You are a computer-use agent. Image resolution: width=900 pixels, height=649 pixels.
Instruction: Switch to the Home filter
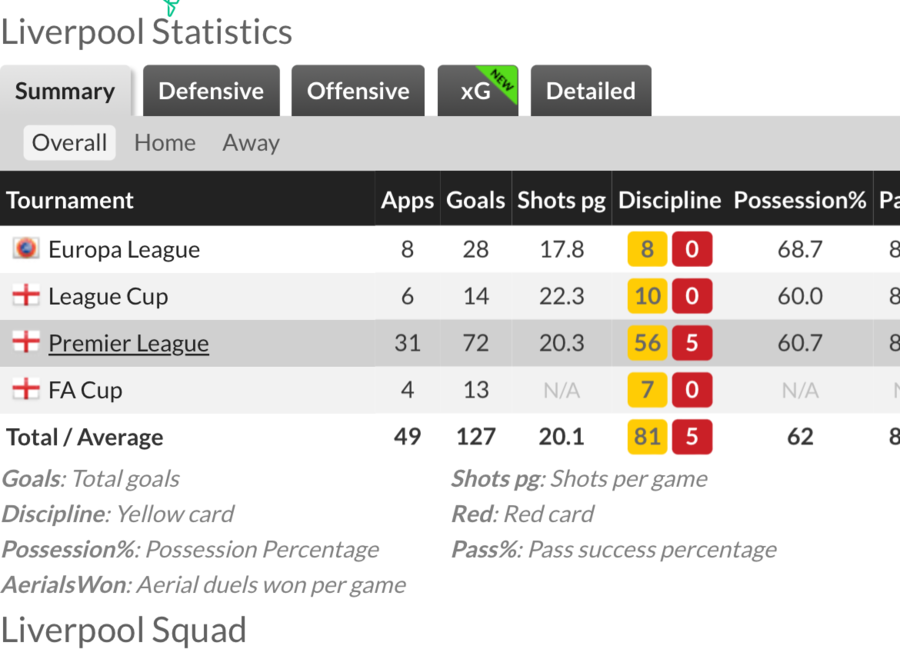pos(165,143)
